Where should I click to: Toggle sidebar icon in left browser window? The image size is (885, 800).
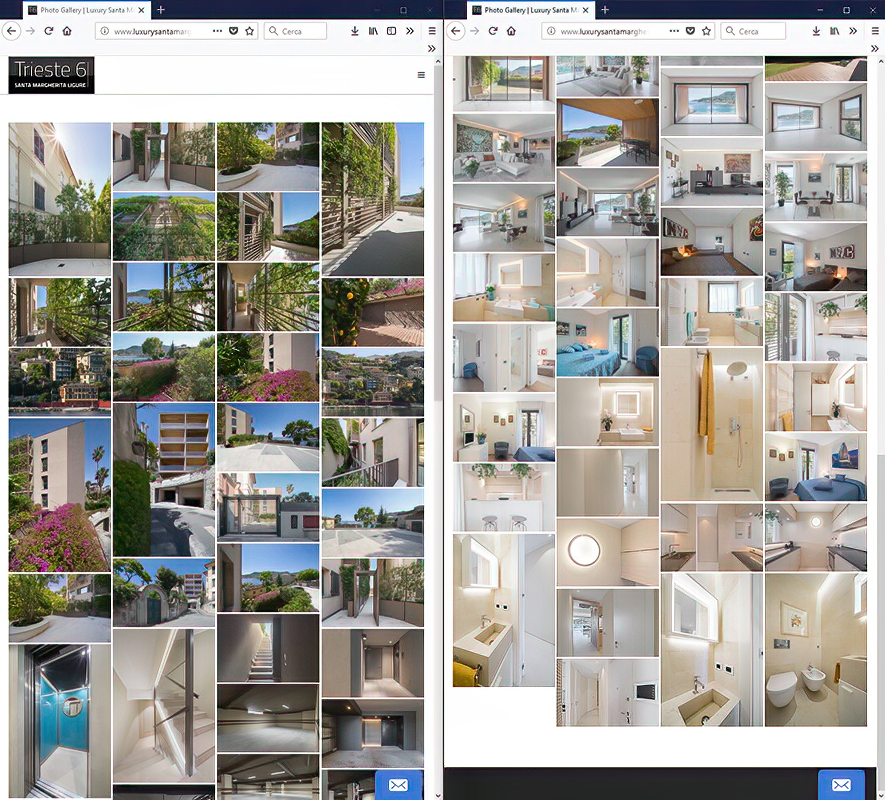(391, 31)
